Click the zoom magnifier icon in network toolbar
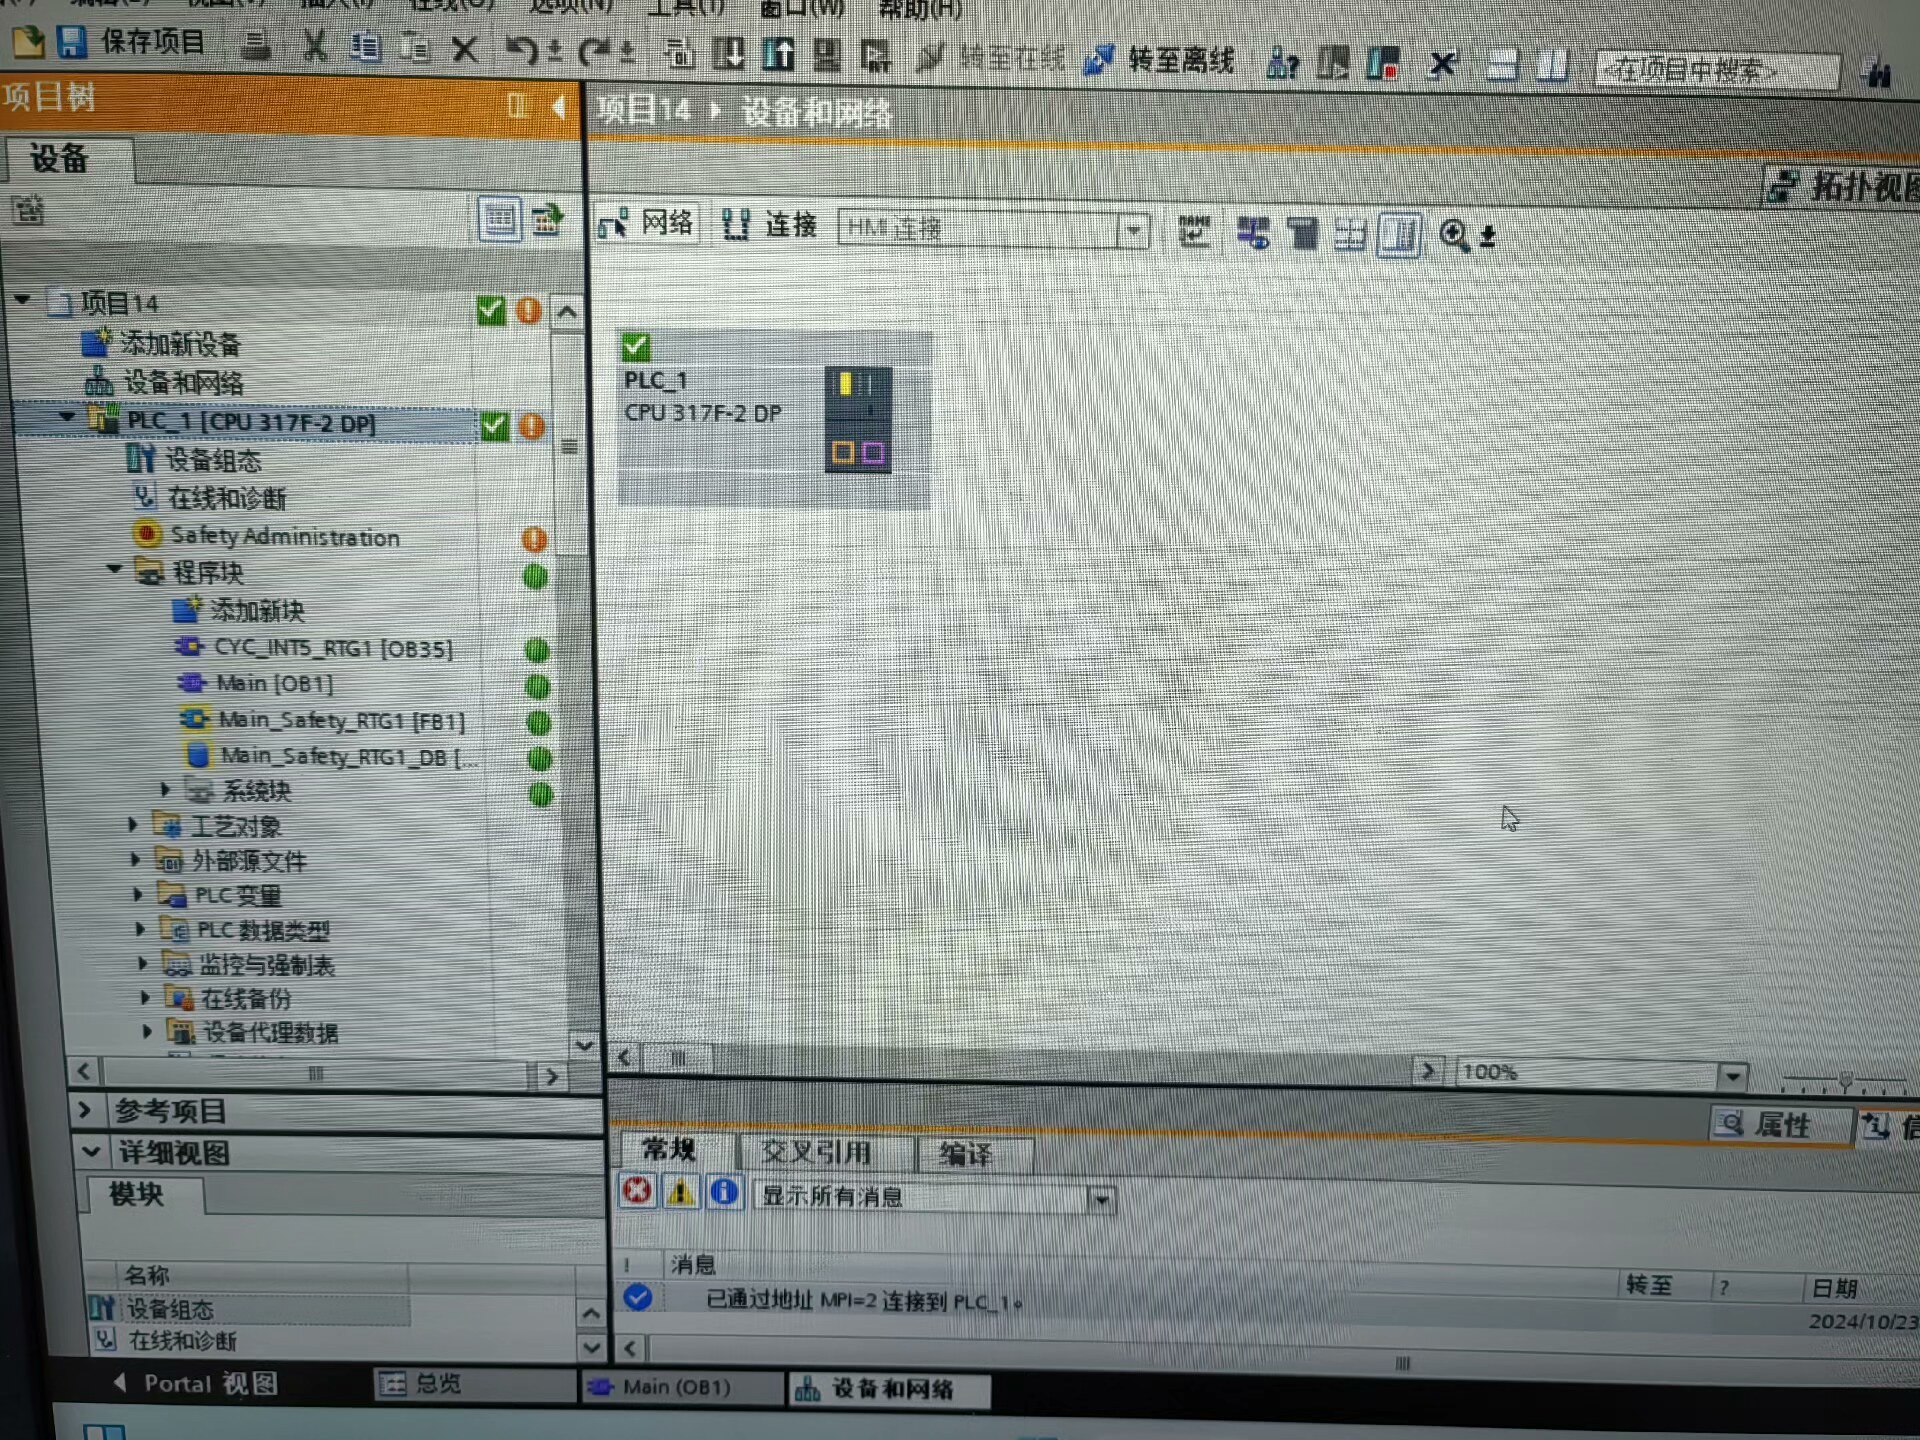This screenshot has height=1440, width=1920. tap(1453, 236)
